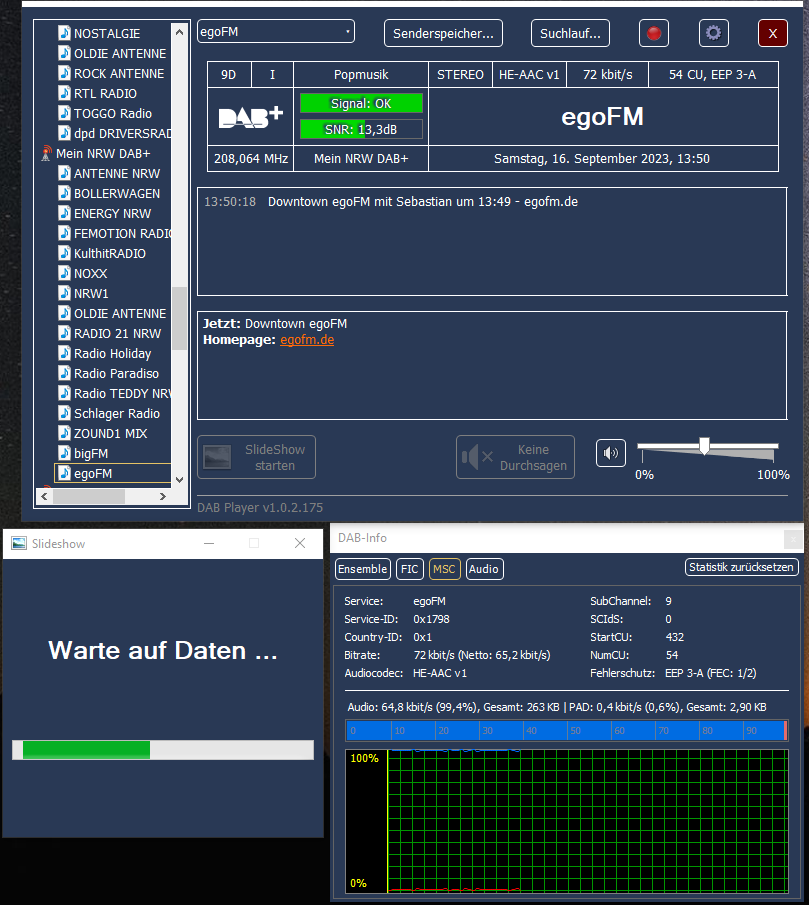Viewport: 809px width, 905px height.
Task: Click the music note icon beside NOXX
Action: [64, 273]
